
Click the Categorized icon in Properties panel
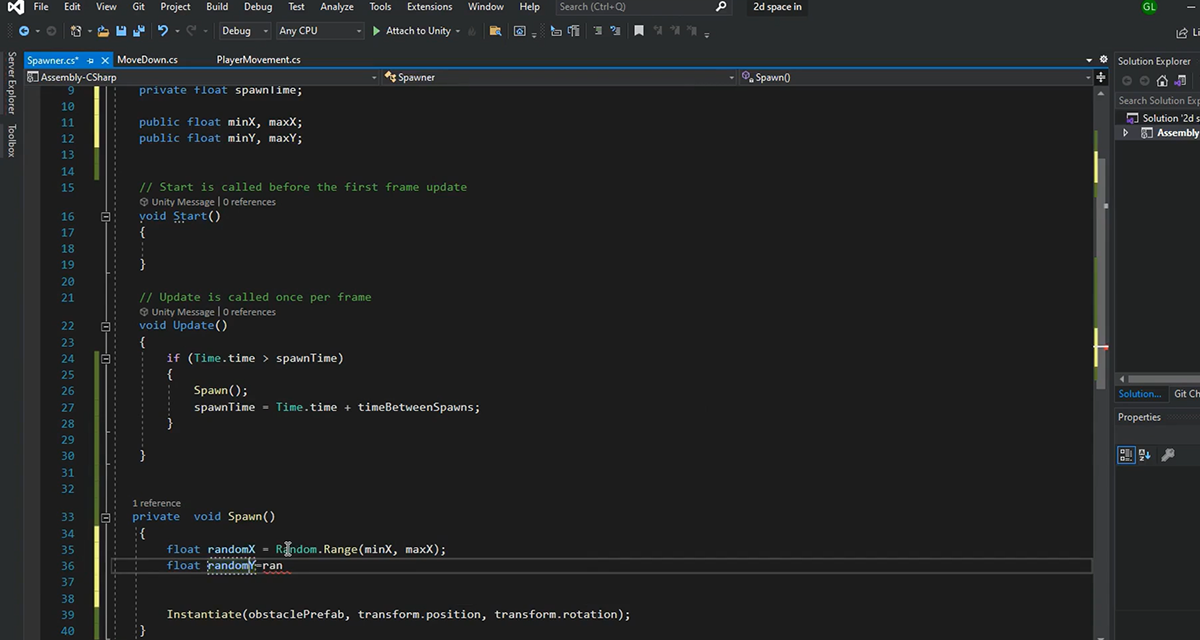[1126, 455]
